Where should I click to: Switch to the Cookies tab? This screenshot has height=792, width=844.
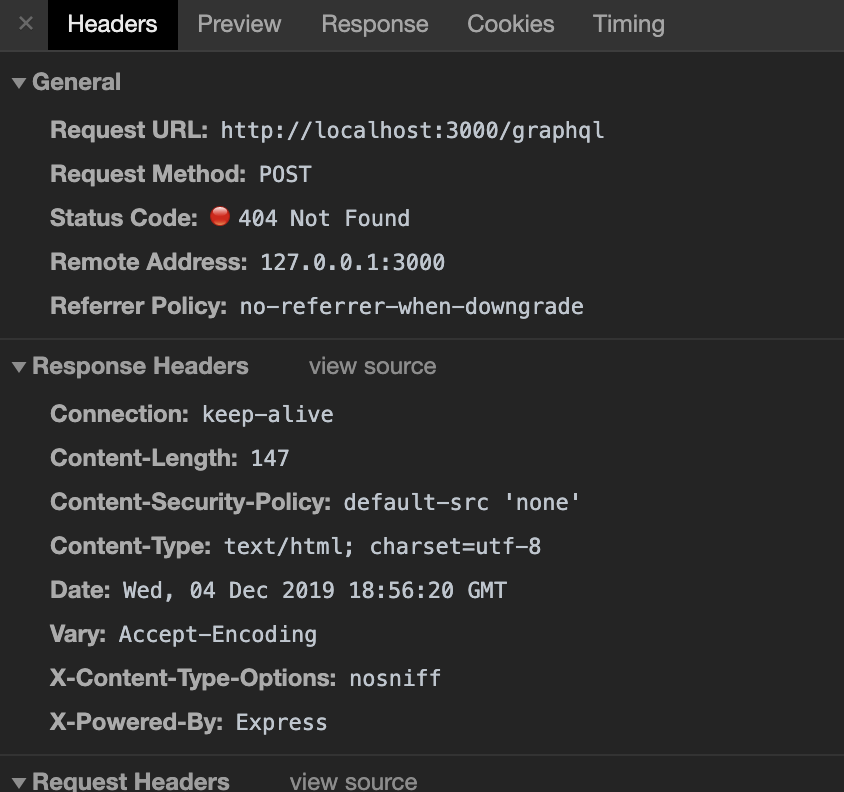pyautogui.click(x=510, y=24)
